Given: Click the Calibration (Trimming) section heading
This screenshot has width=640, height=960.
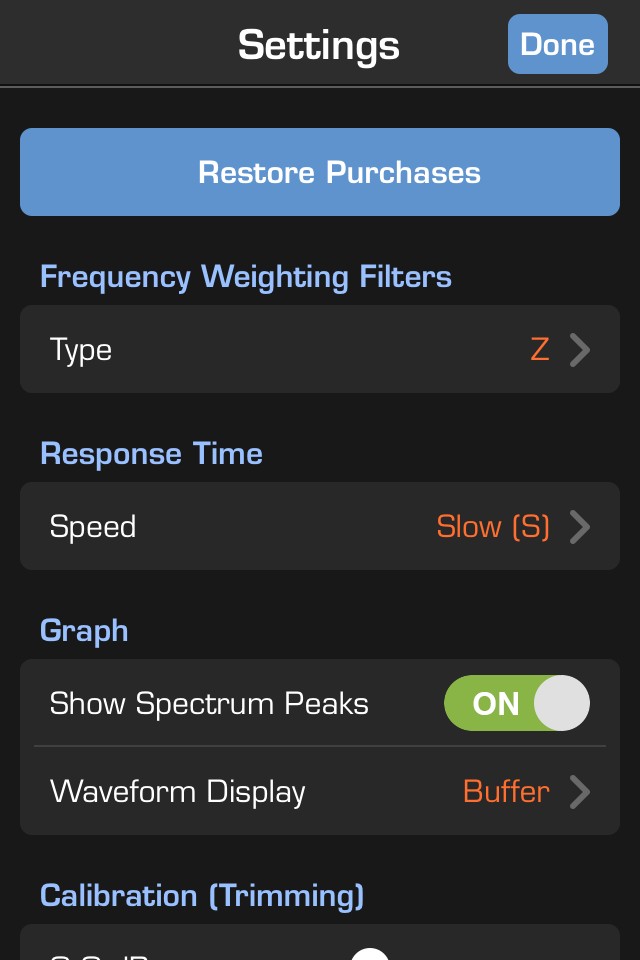Looking at the screenshot, I should tap(202, 895).
